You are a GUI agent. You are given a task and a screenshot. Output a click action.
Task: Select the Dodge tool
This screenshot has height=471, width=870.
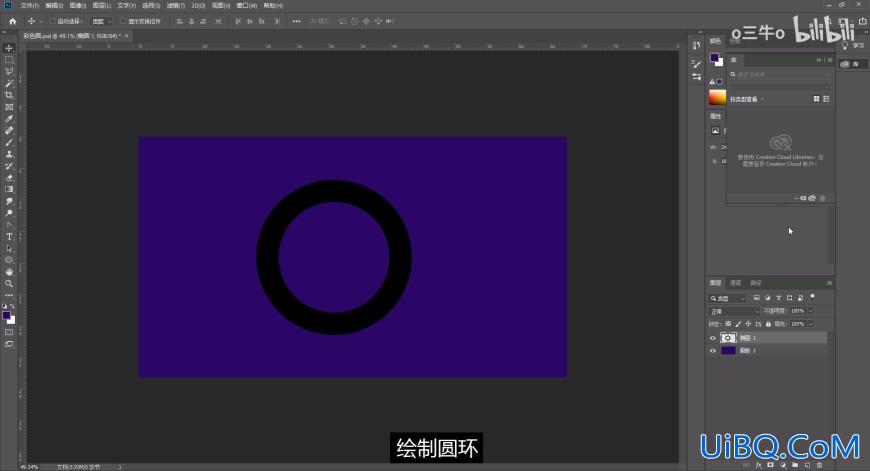(x=9, y=213)
